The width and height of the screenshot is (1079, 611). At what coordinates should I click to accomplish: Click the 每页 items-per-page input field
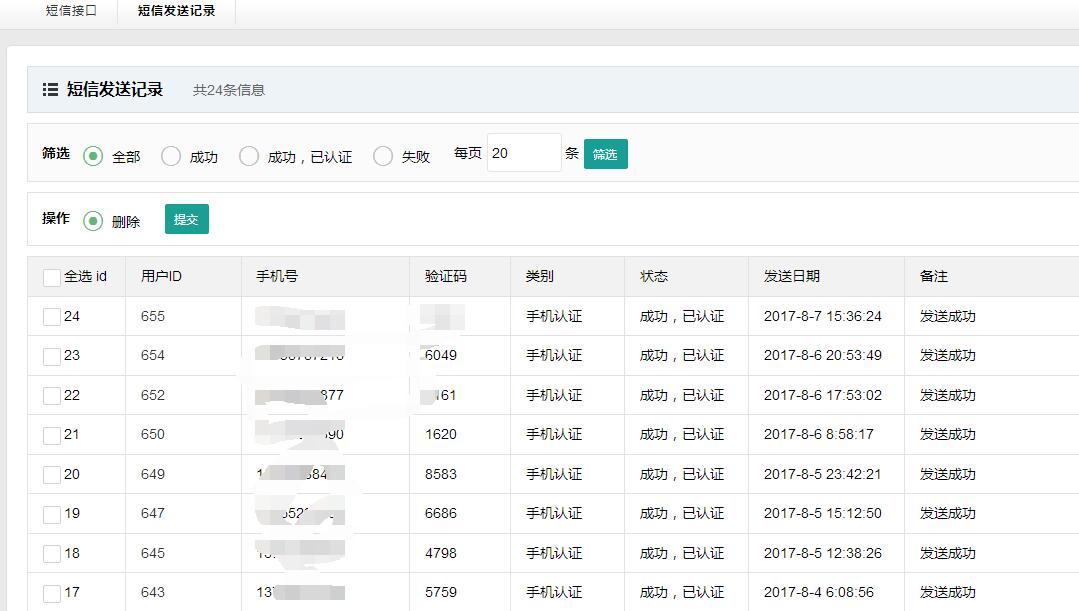(x=523, y=153)
